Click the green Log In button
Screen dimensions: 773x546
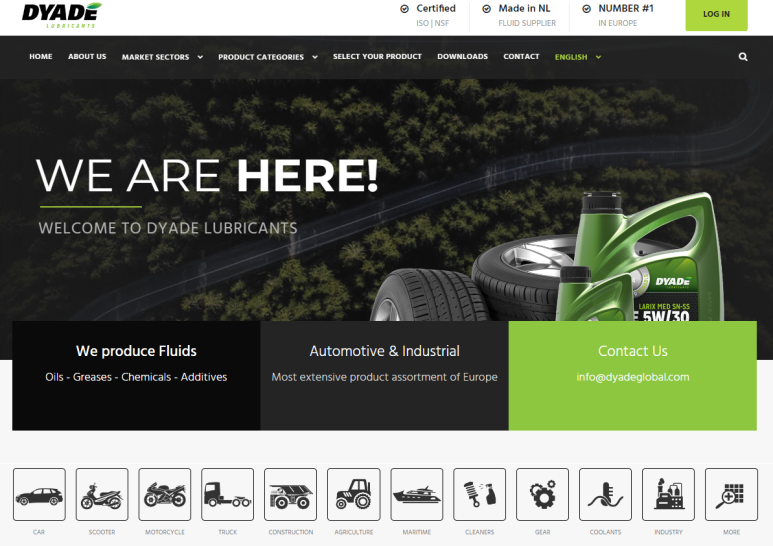[716, 14]
